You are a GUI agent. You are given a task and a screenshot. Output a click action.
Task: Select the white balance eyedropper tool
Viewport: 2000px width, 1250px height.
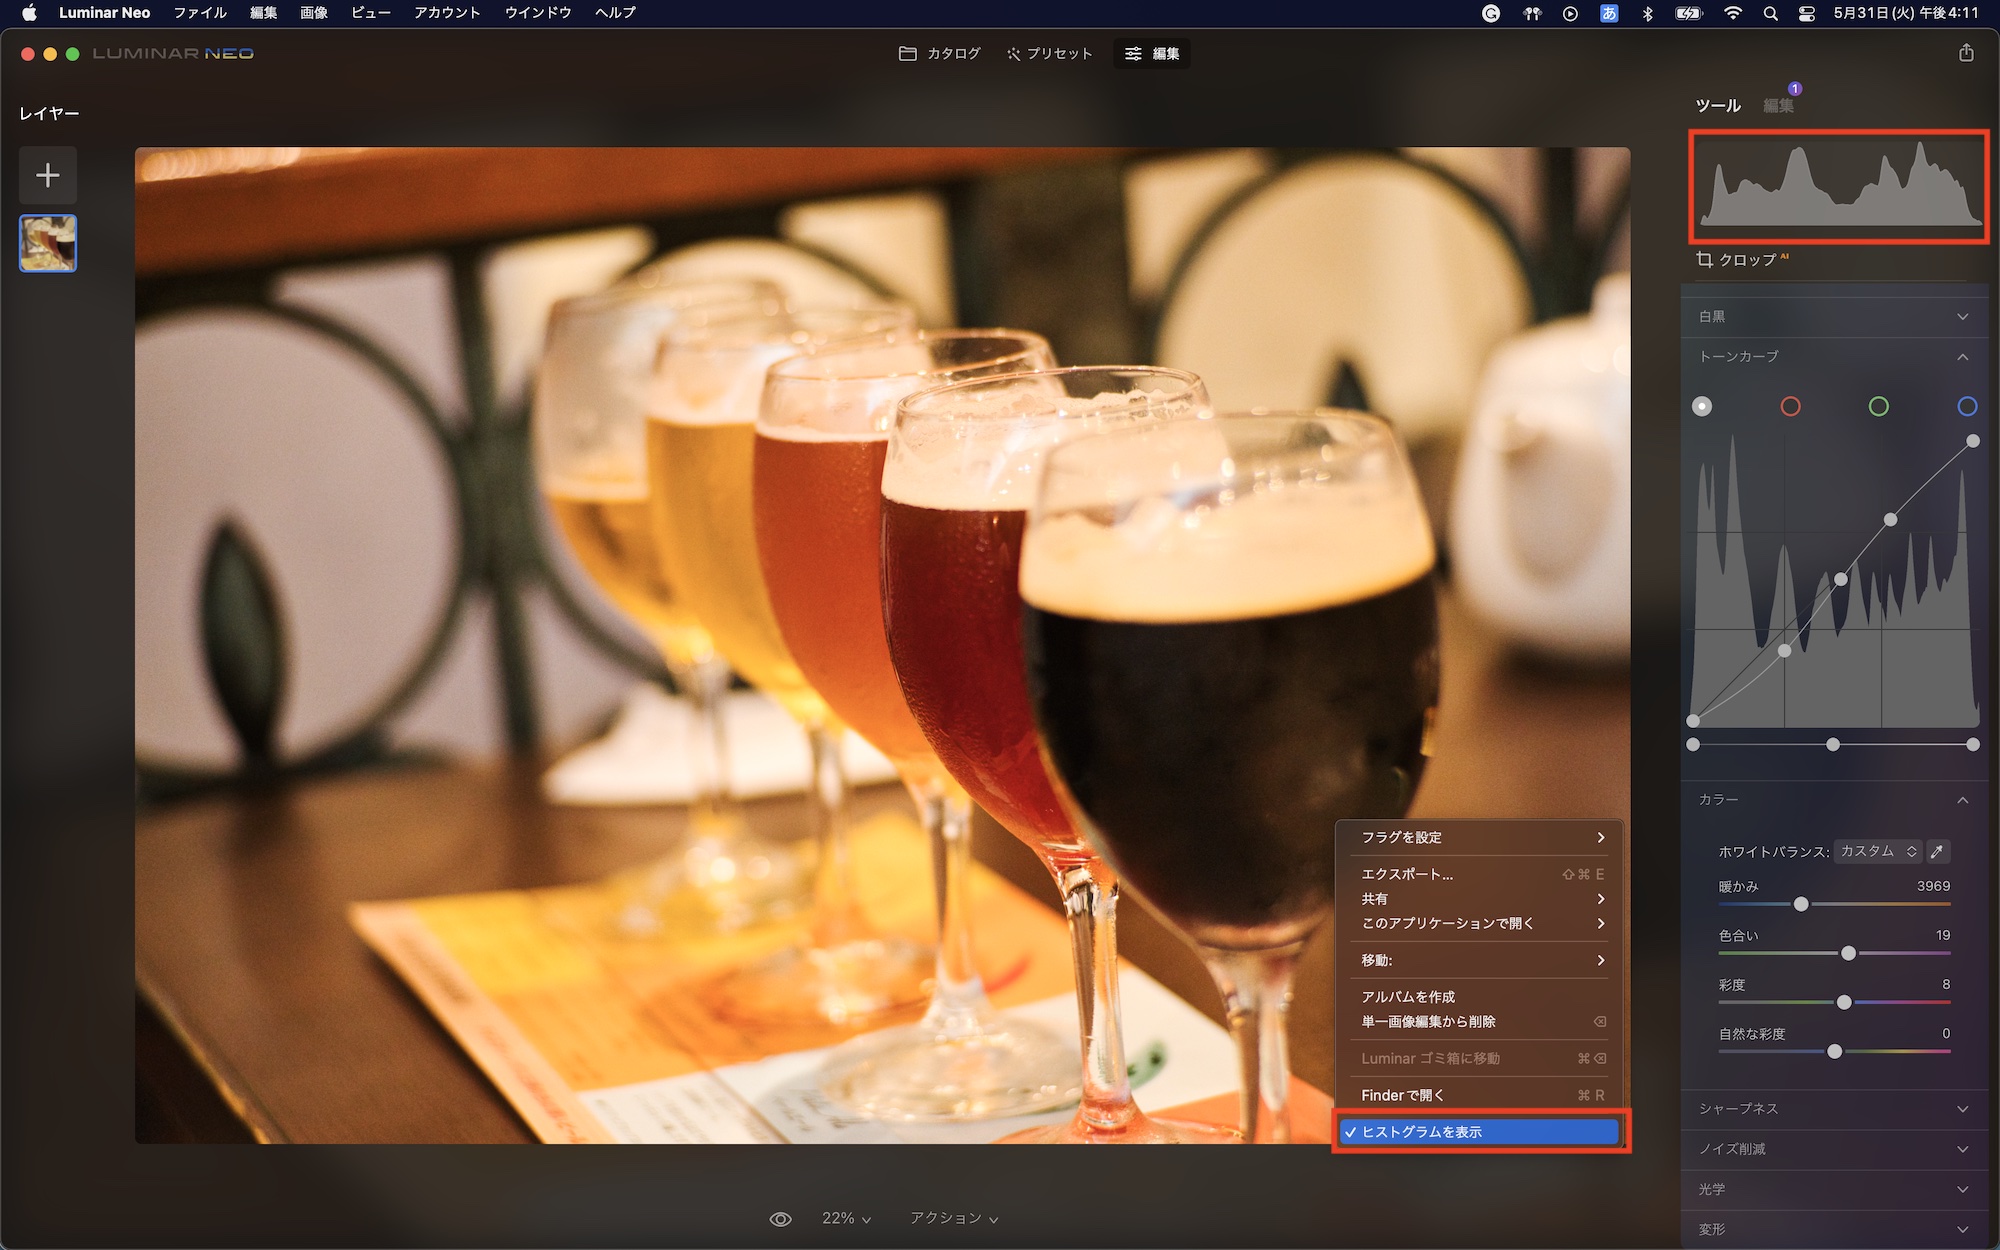tap(1937, 852)
